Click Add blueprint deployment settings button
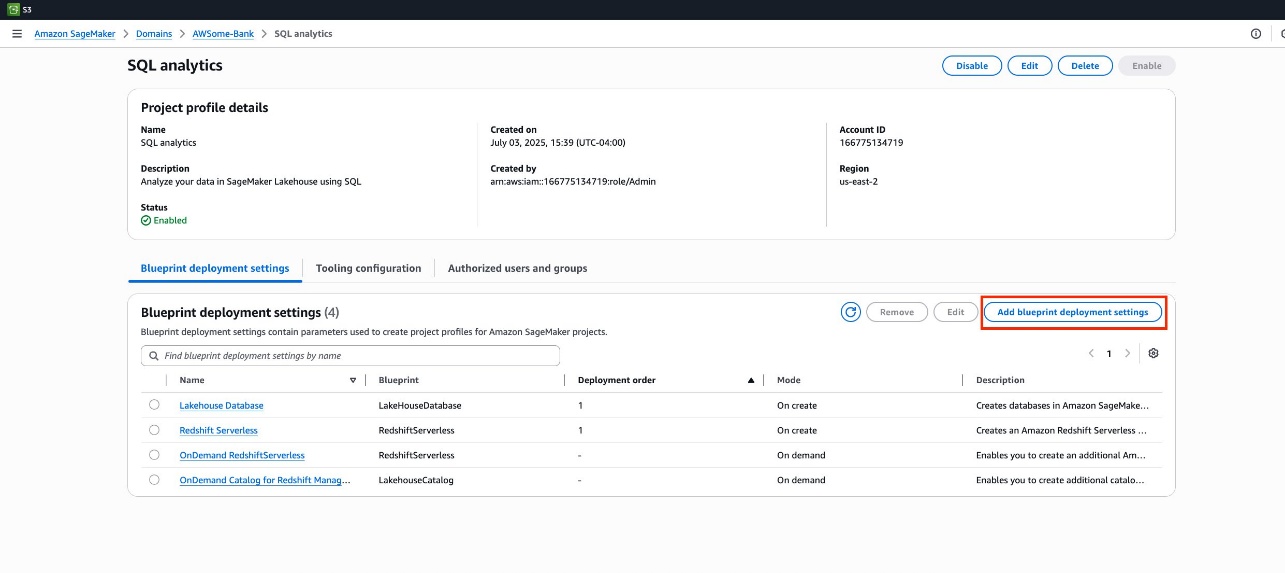The image size is (1285, 573). [1073, 312]
